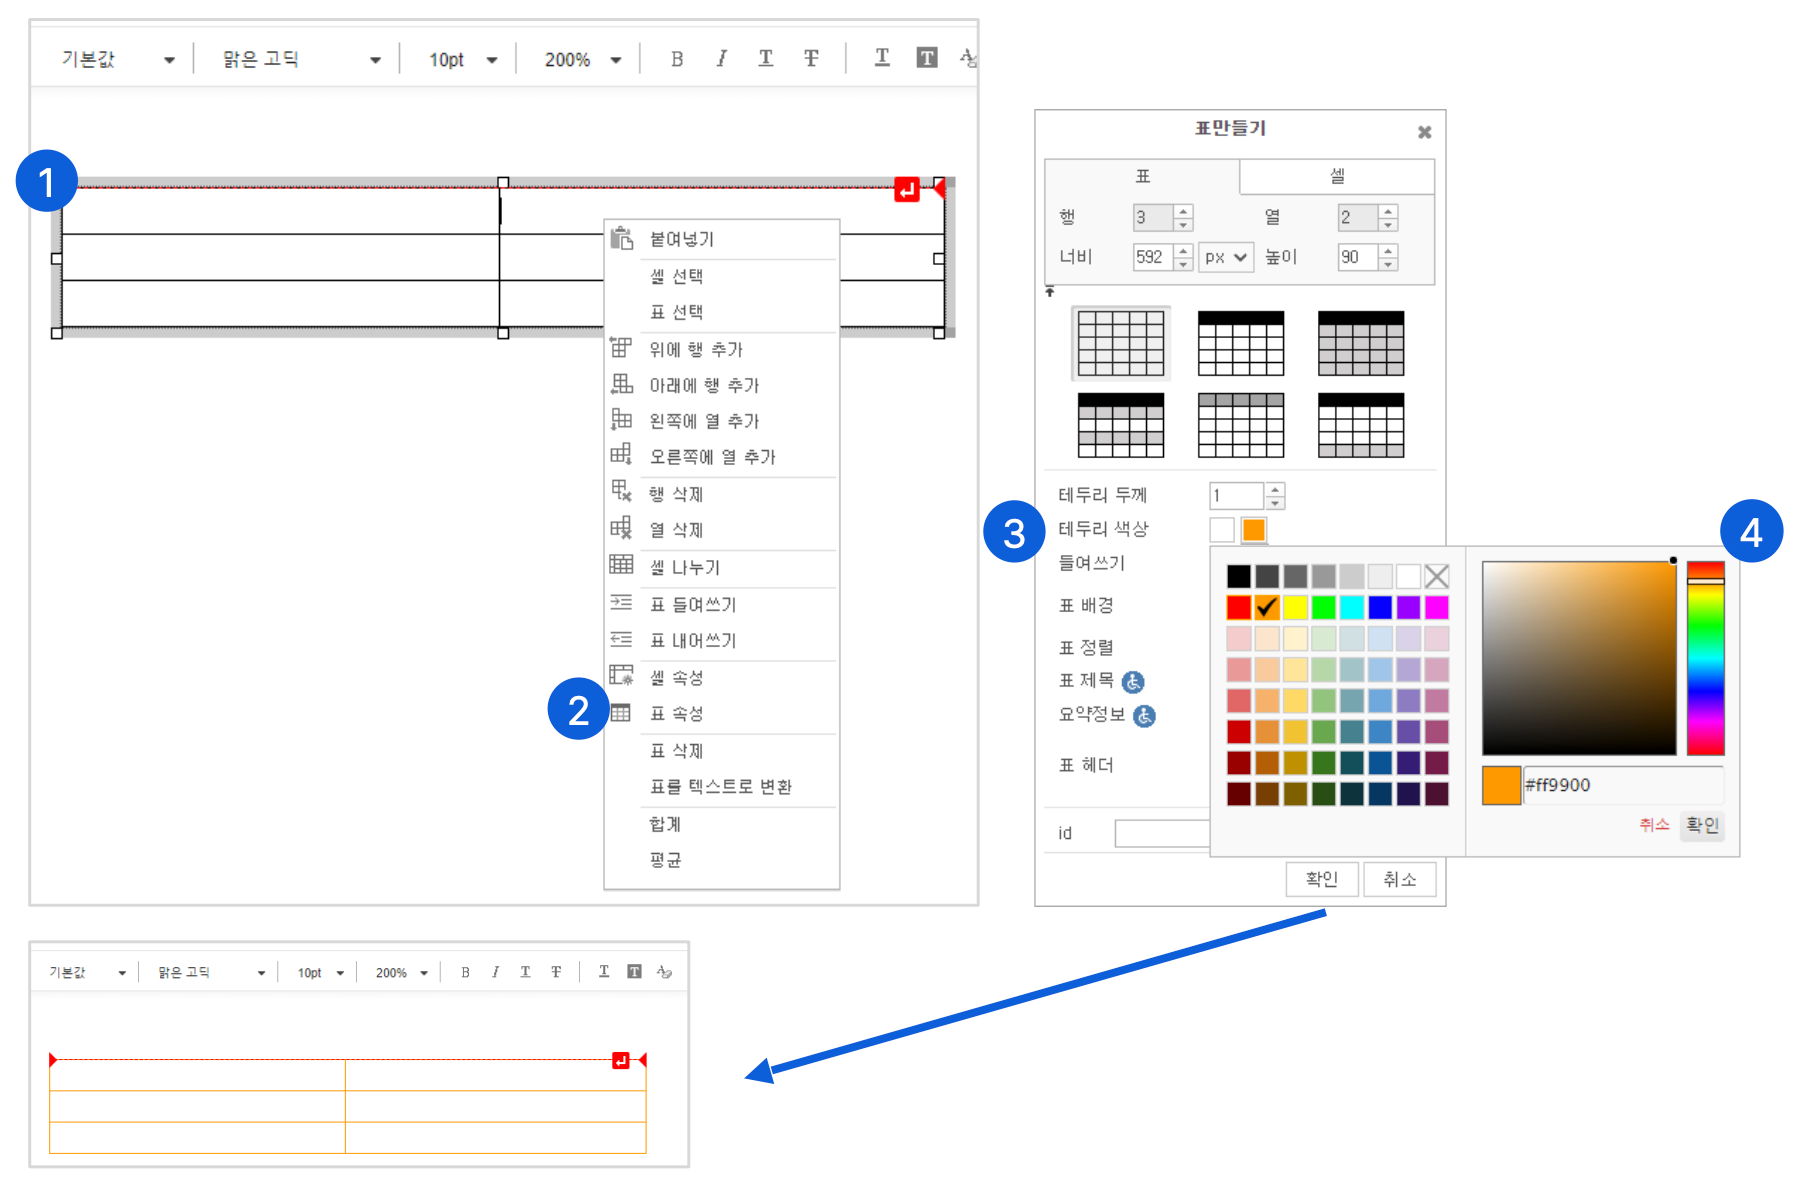Click the red 취소 link in the color picker
The image size is (1808, 1190).
(x=1654, y=825)
